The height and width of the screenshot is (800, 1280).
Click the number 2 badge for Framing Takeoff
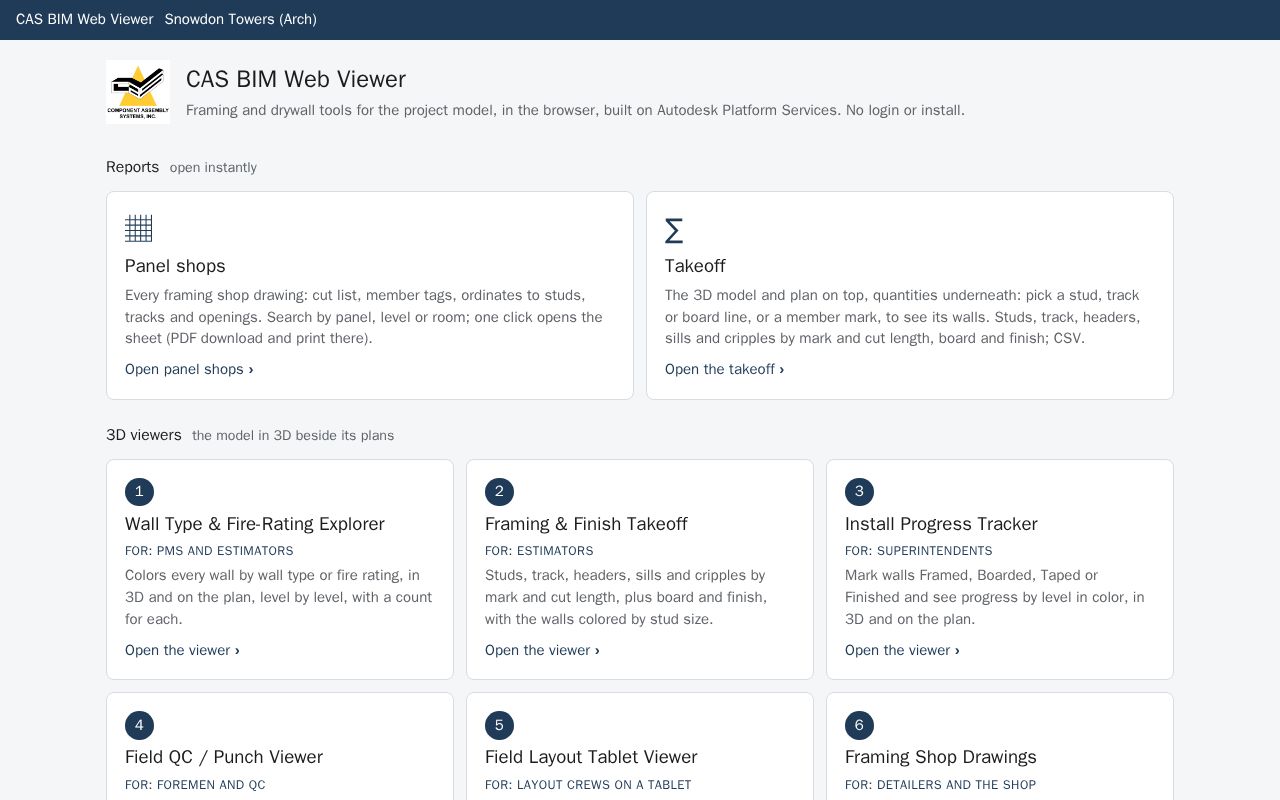pos(499,492)
